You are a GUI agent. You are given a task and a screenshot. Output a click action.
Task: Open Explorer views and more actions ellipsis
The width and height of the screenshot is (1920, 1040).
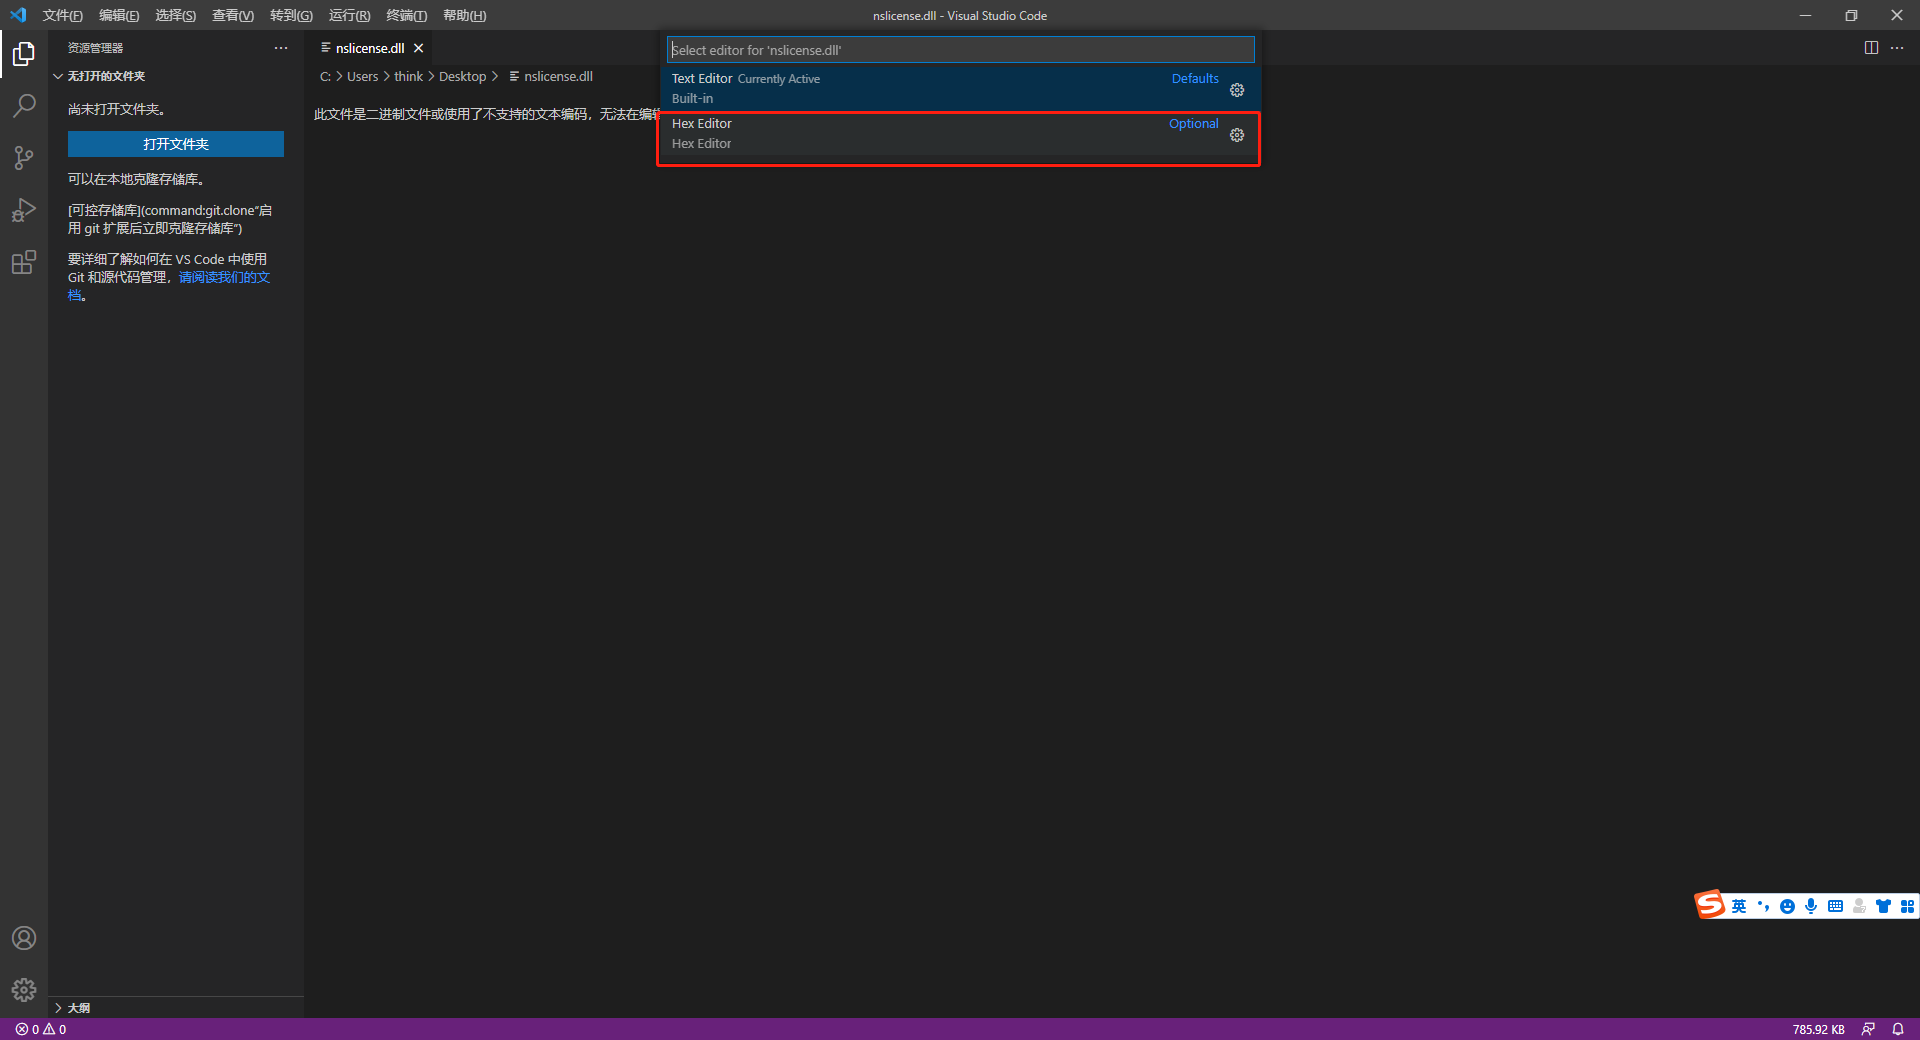pyautogui.click(x=281, y=48)
